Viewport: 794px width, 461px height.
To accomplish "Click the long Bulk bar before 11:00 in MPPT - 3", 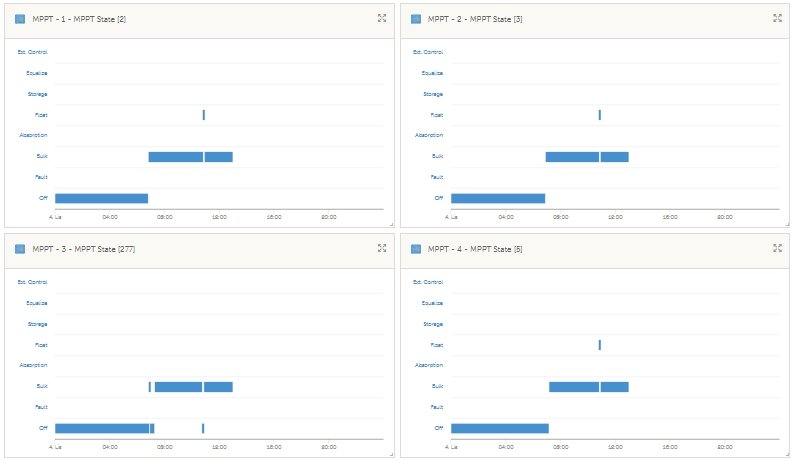I will point(178,387).
